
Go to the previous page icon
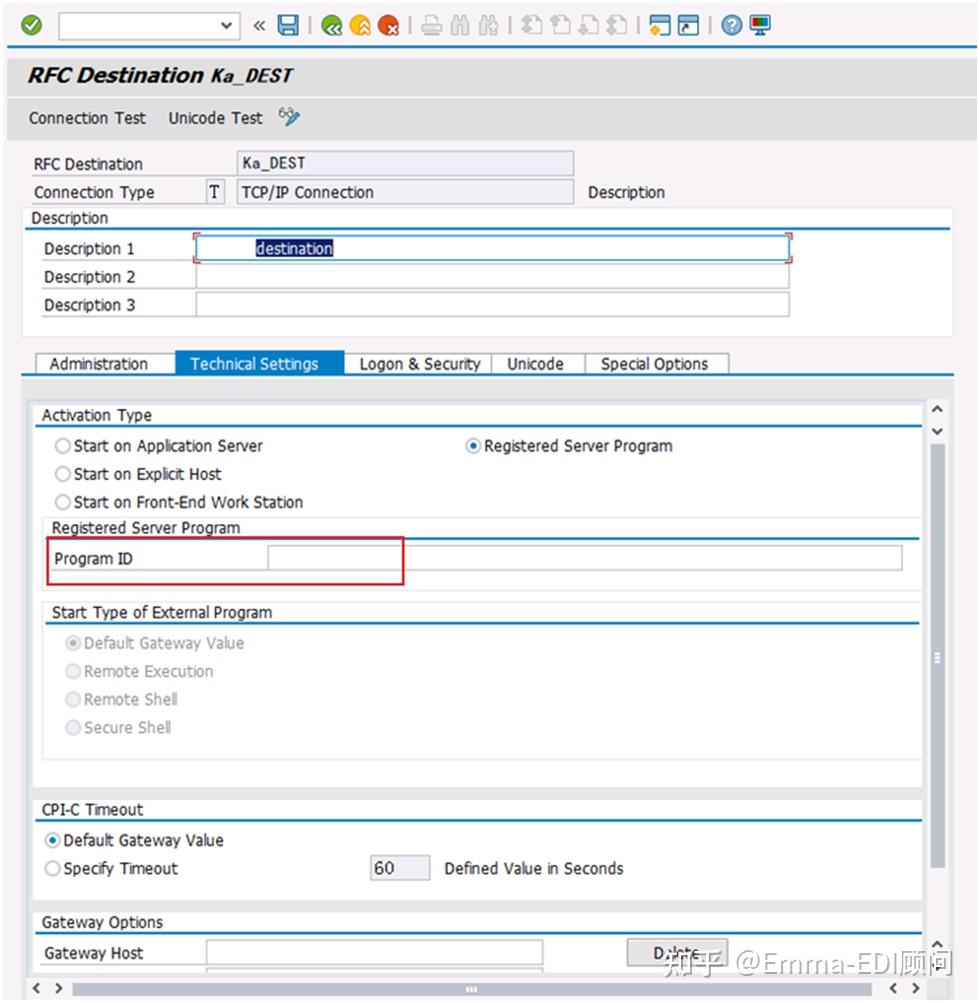[x=560, y=26]
